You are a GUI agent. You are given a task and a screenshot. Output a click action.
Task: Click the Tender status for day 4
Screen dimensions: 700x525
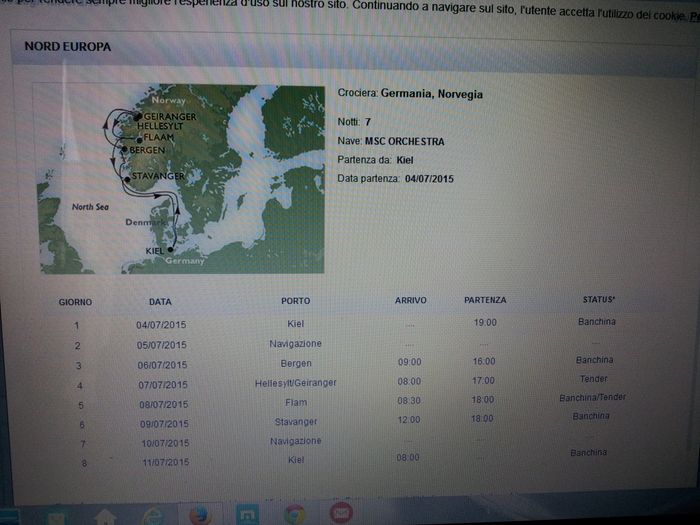tap(594, 379)
